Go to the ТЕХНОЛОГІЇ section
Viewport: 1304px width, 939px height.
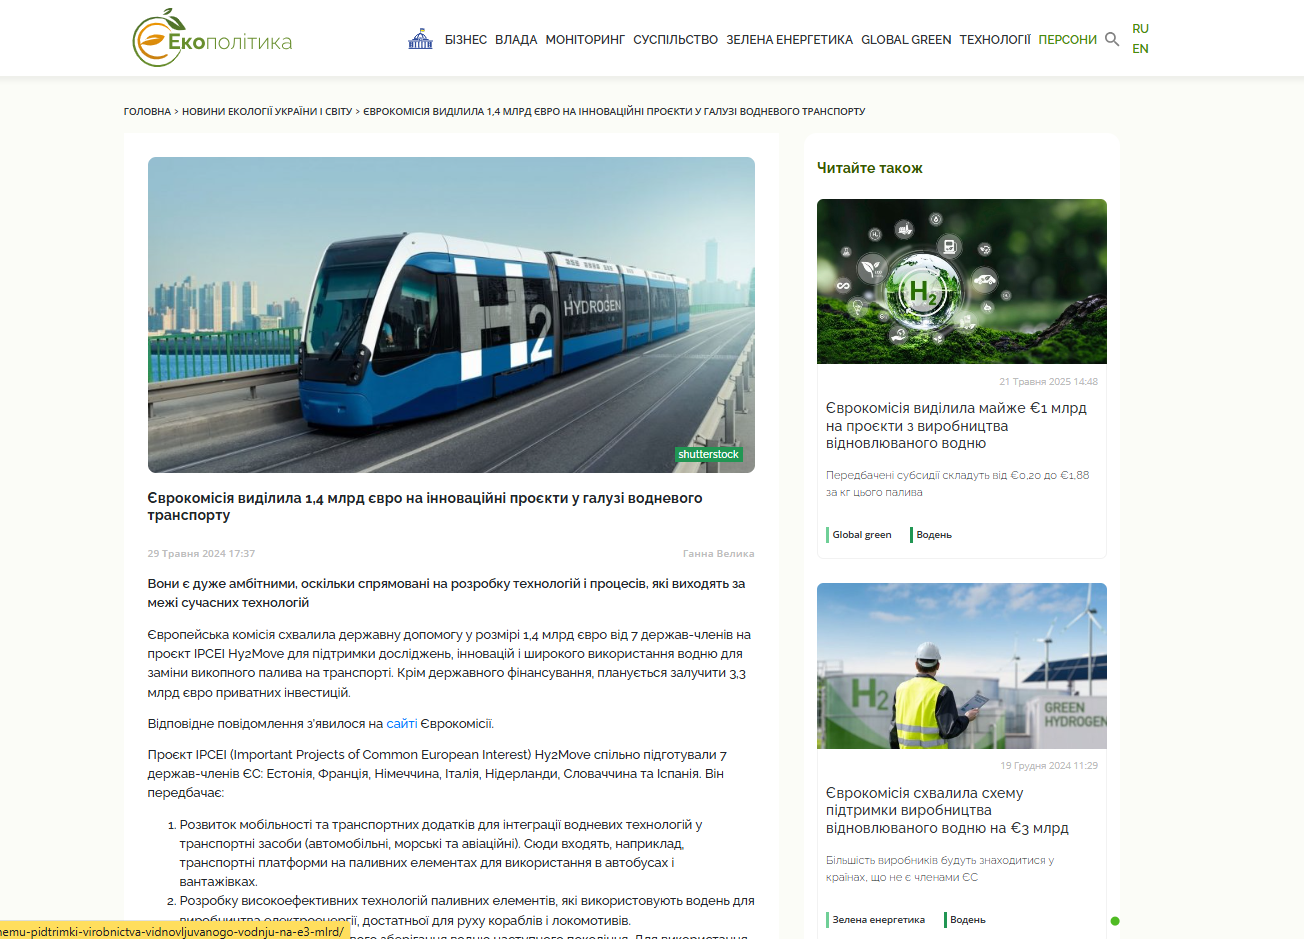[995, 40]
